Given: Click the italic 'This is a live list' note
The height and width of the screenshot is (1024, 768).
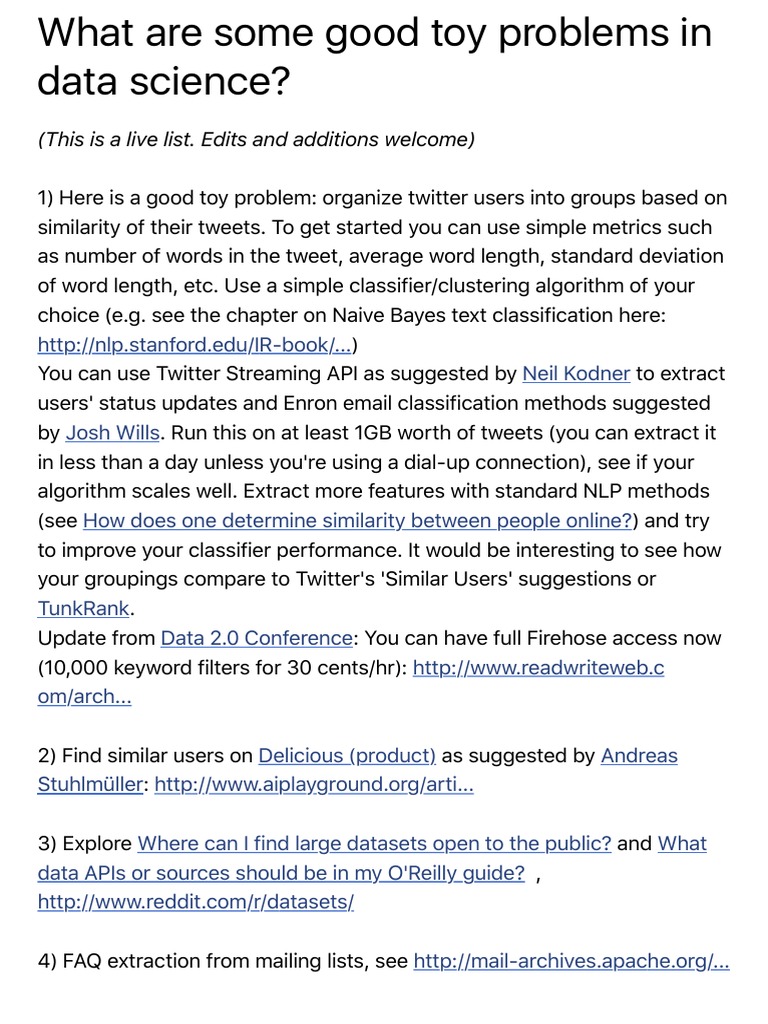Looking at the screenshot, I should point(256,139).
